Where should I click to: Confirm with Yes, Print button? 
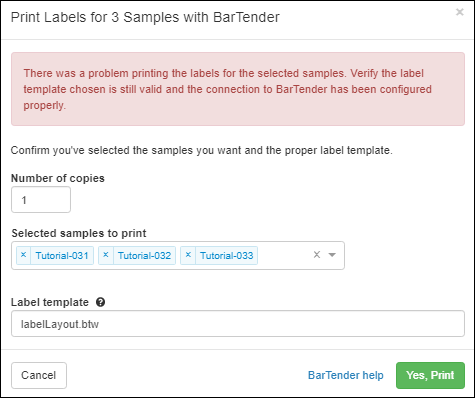point(430,375)
